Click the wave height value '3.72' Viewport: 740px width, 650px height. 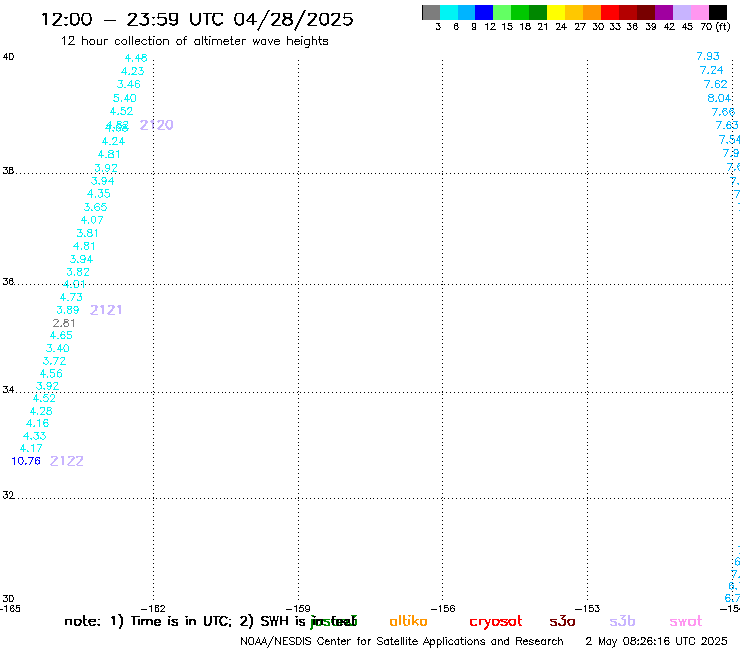[x=54, y=361]
